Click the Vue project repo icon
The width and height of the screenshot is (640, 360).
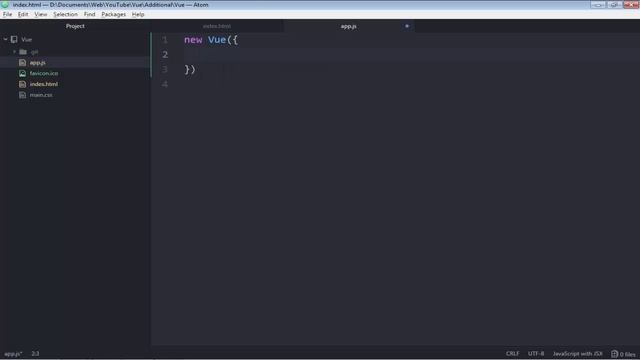click(14, 40)
